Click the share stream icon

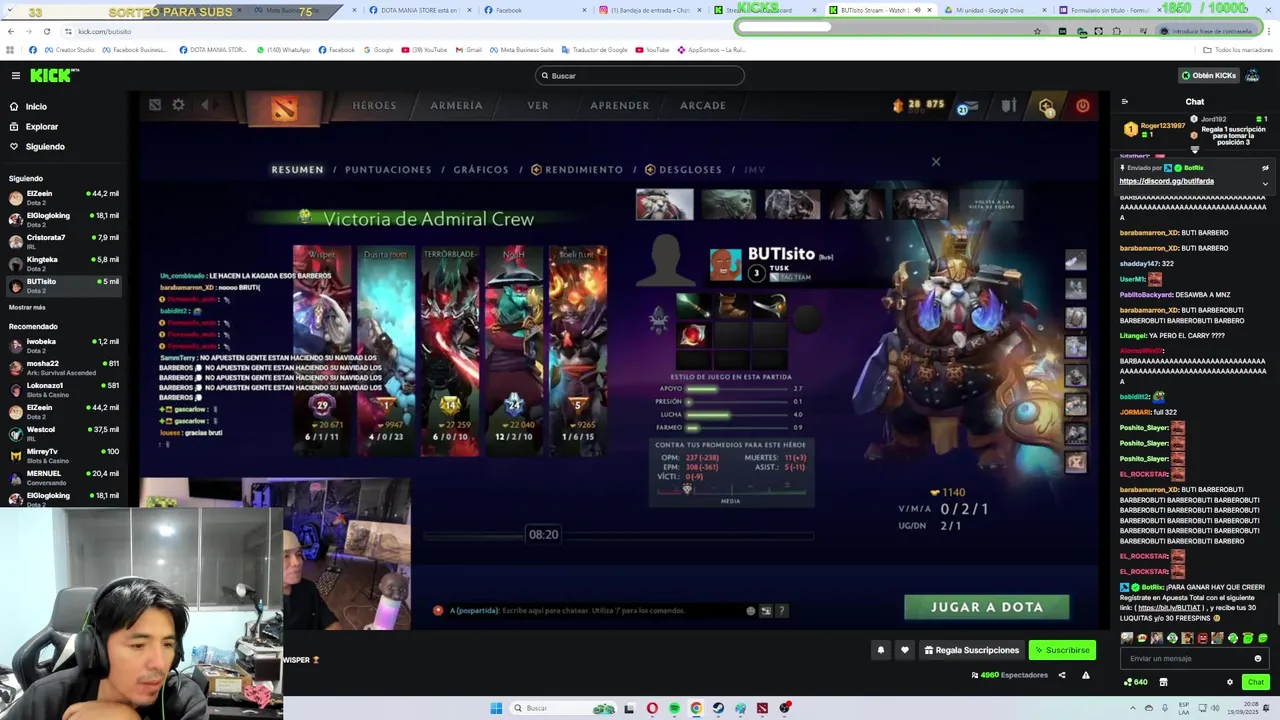coord(1062,675)
